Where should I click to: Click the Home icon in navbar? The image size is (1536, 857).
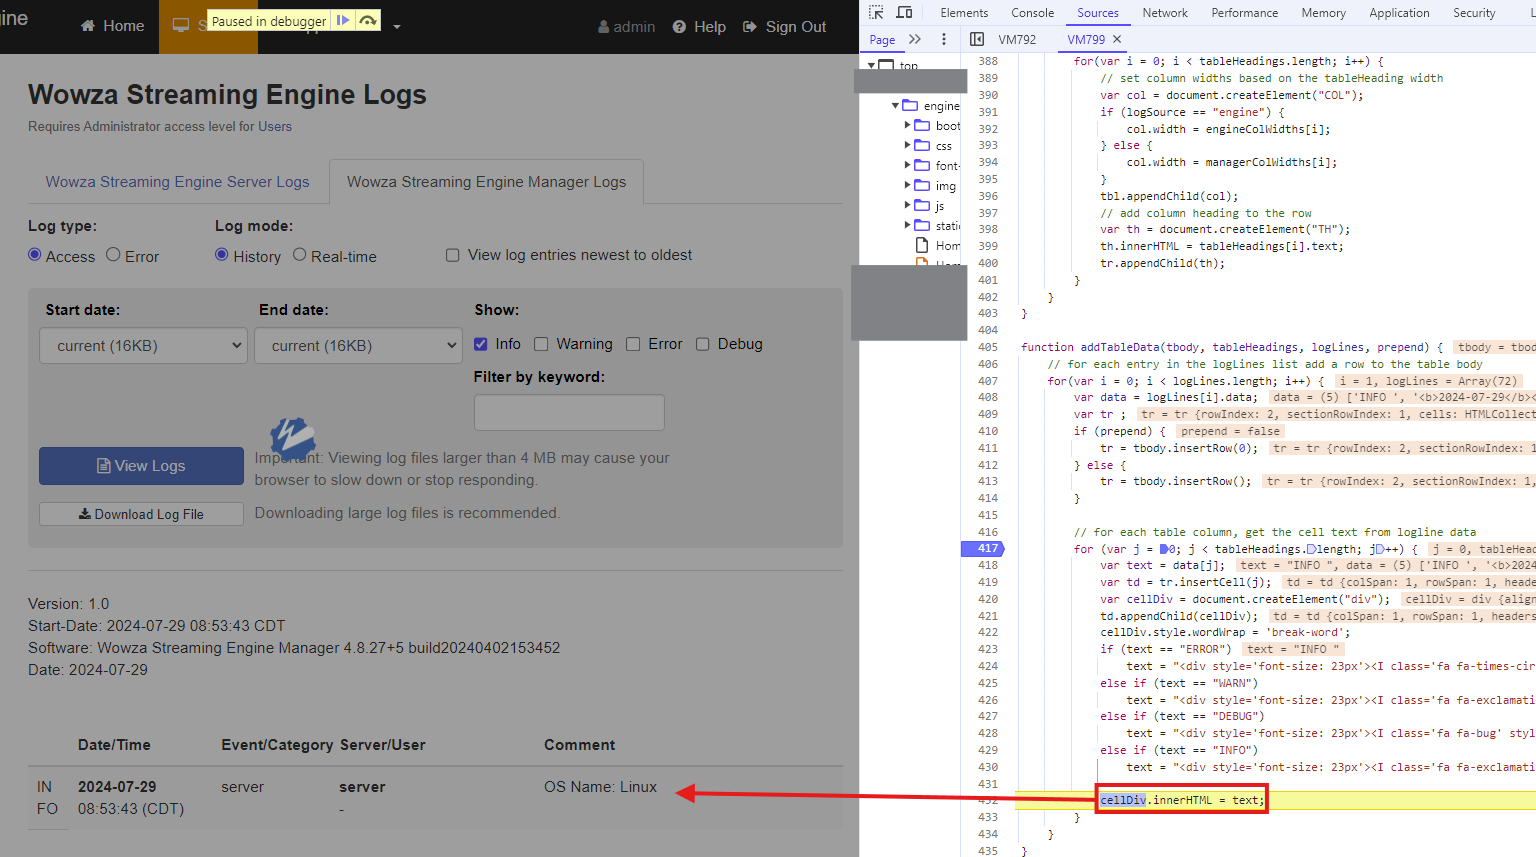tap(88, 26)
